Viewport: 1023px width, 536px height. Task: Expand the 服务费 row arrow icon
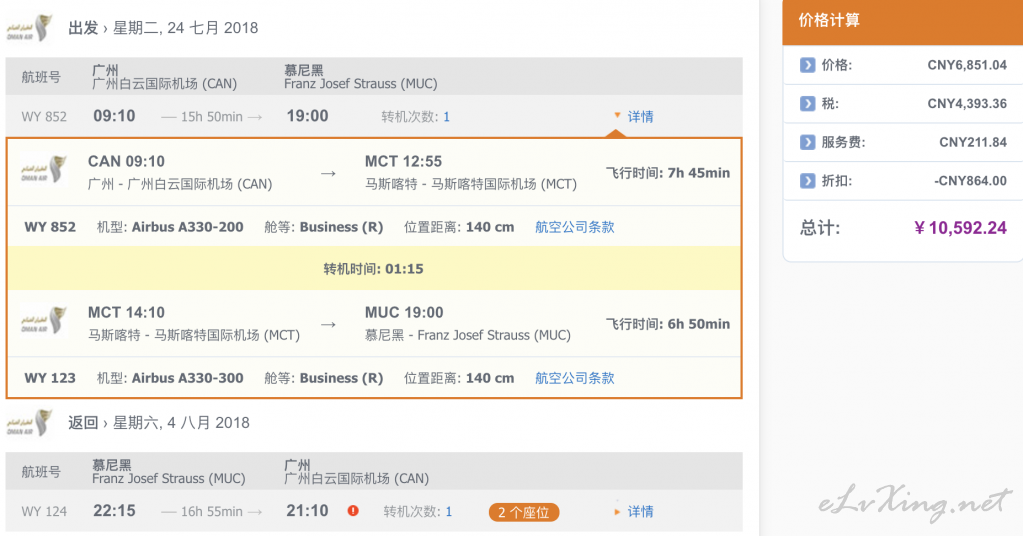coord(807,141)
